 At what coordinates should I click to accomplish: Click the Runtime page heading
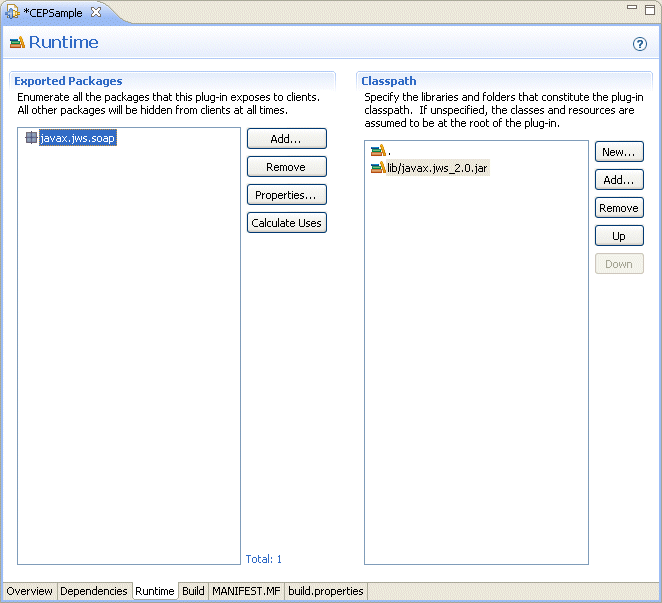[x=64, y=42]
